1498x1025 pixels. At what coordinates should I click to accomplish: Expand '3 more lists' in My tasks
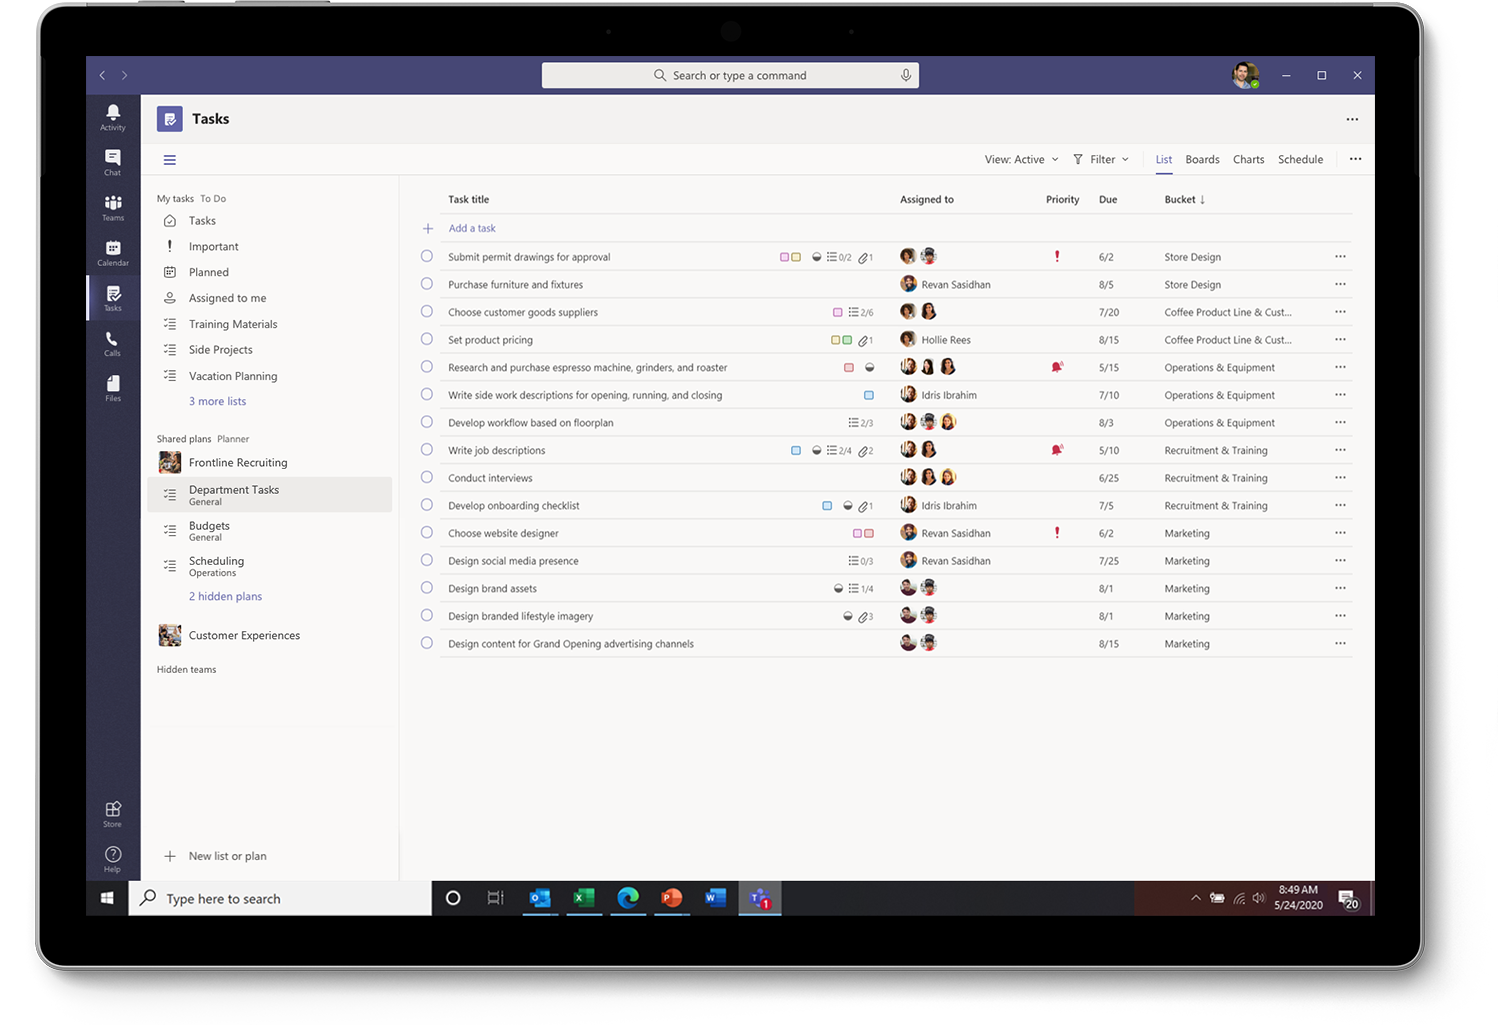217,401
